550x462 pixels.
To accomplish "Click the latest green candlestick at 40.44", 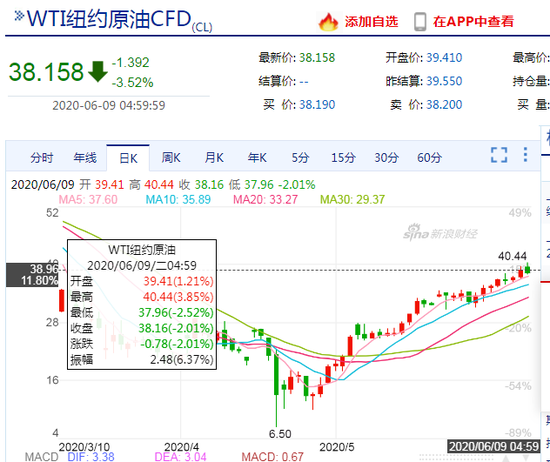I will 528,269.
